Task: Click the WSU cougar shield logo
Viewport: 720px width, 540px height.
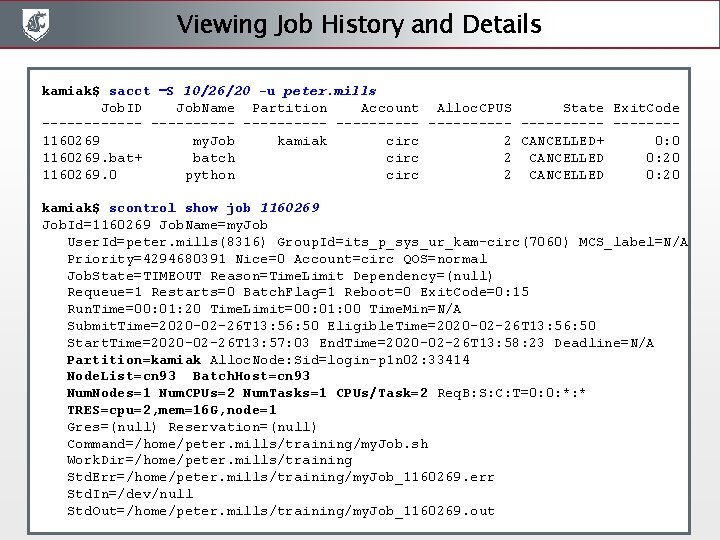Action: click(35, 24)
